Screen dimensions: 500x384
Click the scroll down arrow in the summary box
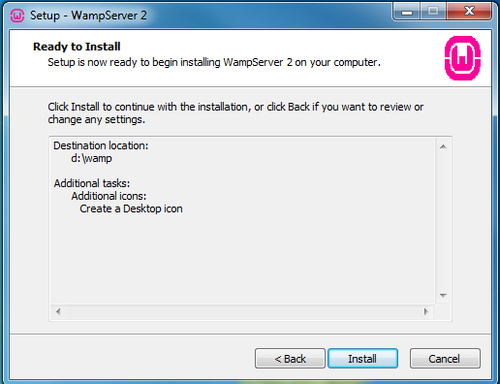pos(443,295)
